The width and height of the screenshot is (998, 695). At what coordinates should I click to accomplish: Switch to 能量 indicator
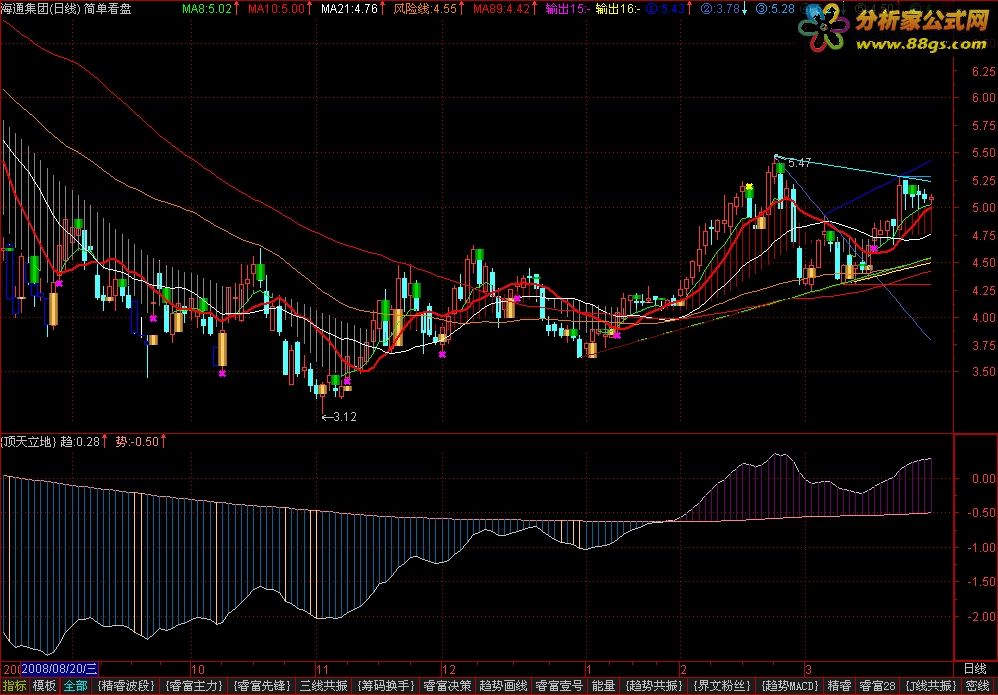click(x=603, y=686)
